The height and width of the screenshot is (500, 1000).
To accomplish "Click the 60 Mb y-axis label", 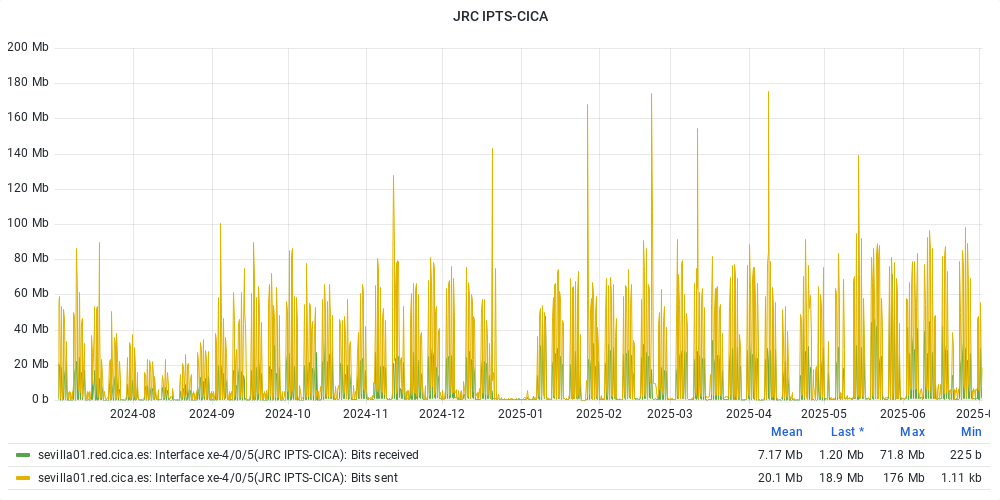I will click(x=31, y=294).
